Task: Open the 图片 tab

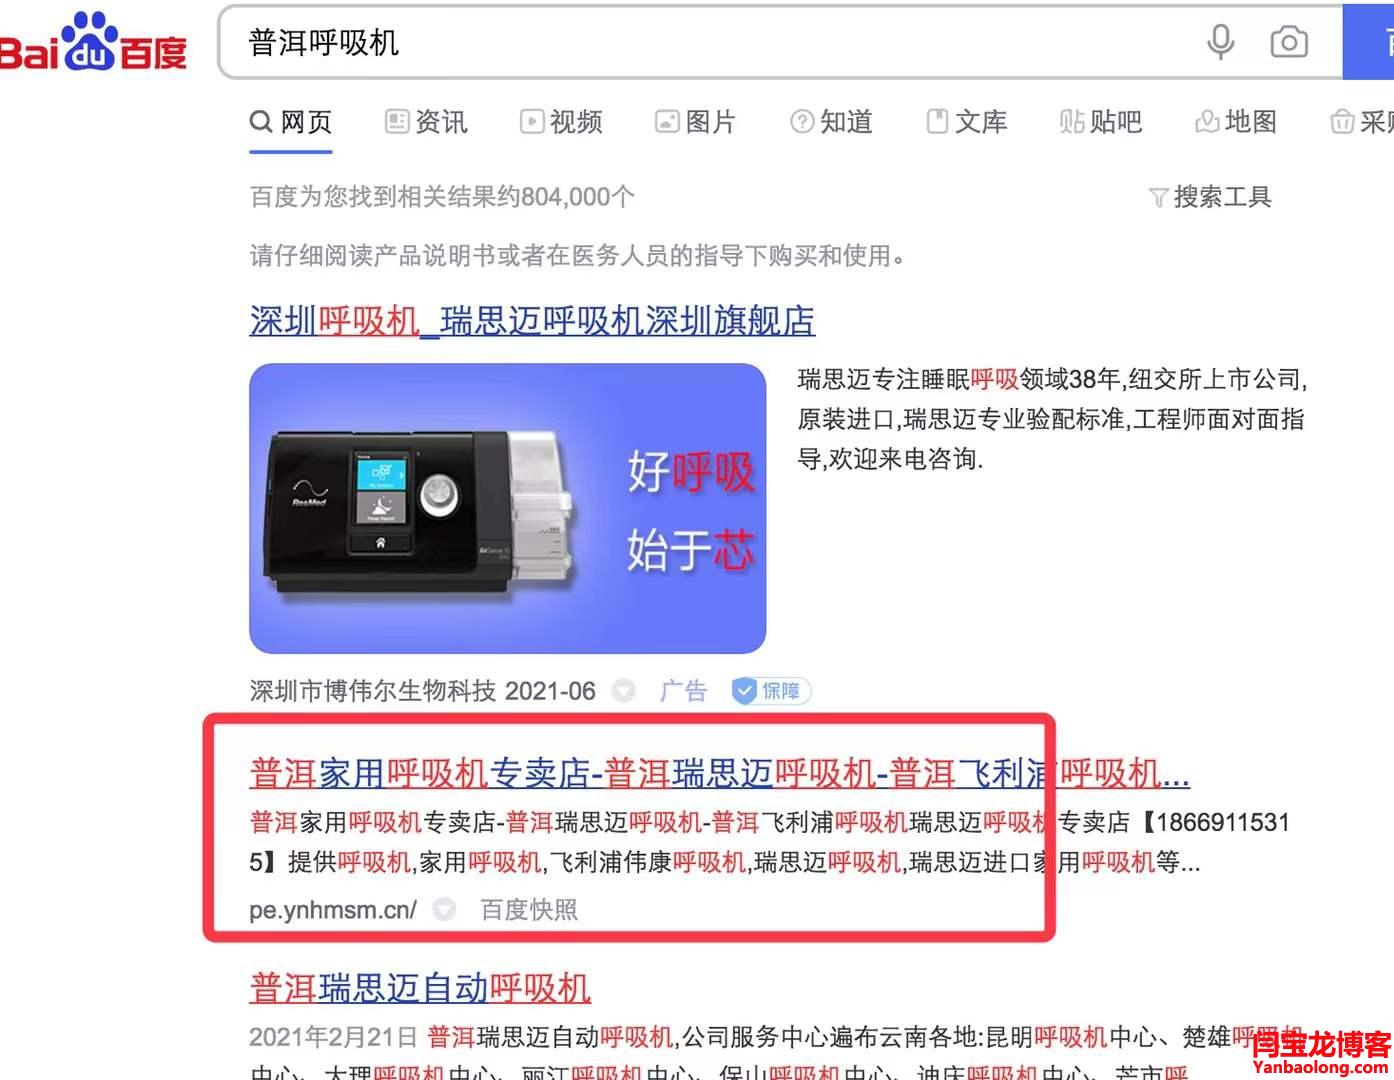Action: (x=695, y=122)
